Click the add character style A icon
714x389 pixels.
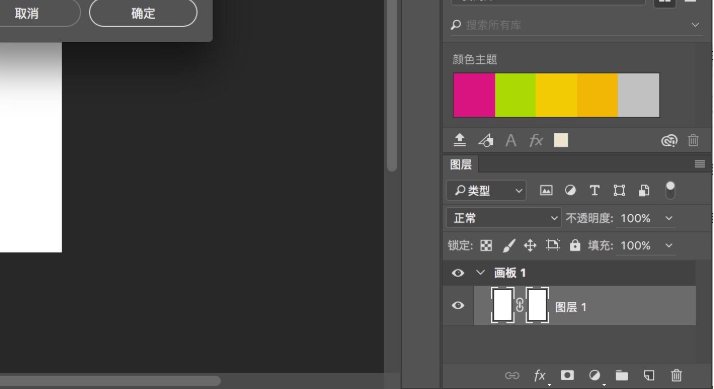point(511,140)
